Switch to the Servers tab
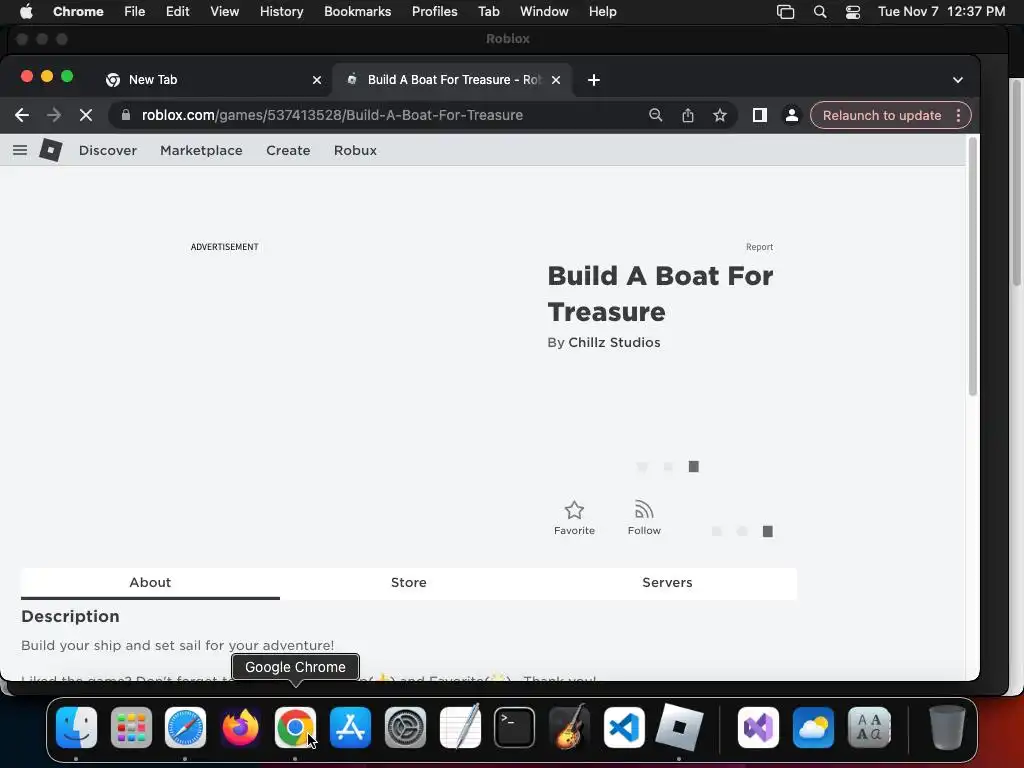This screenshot has width=1024, height=768. 667,583
